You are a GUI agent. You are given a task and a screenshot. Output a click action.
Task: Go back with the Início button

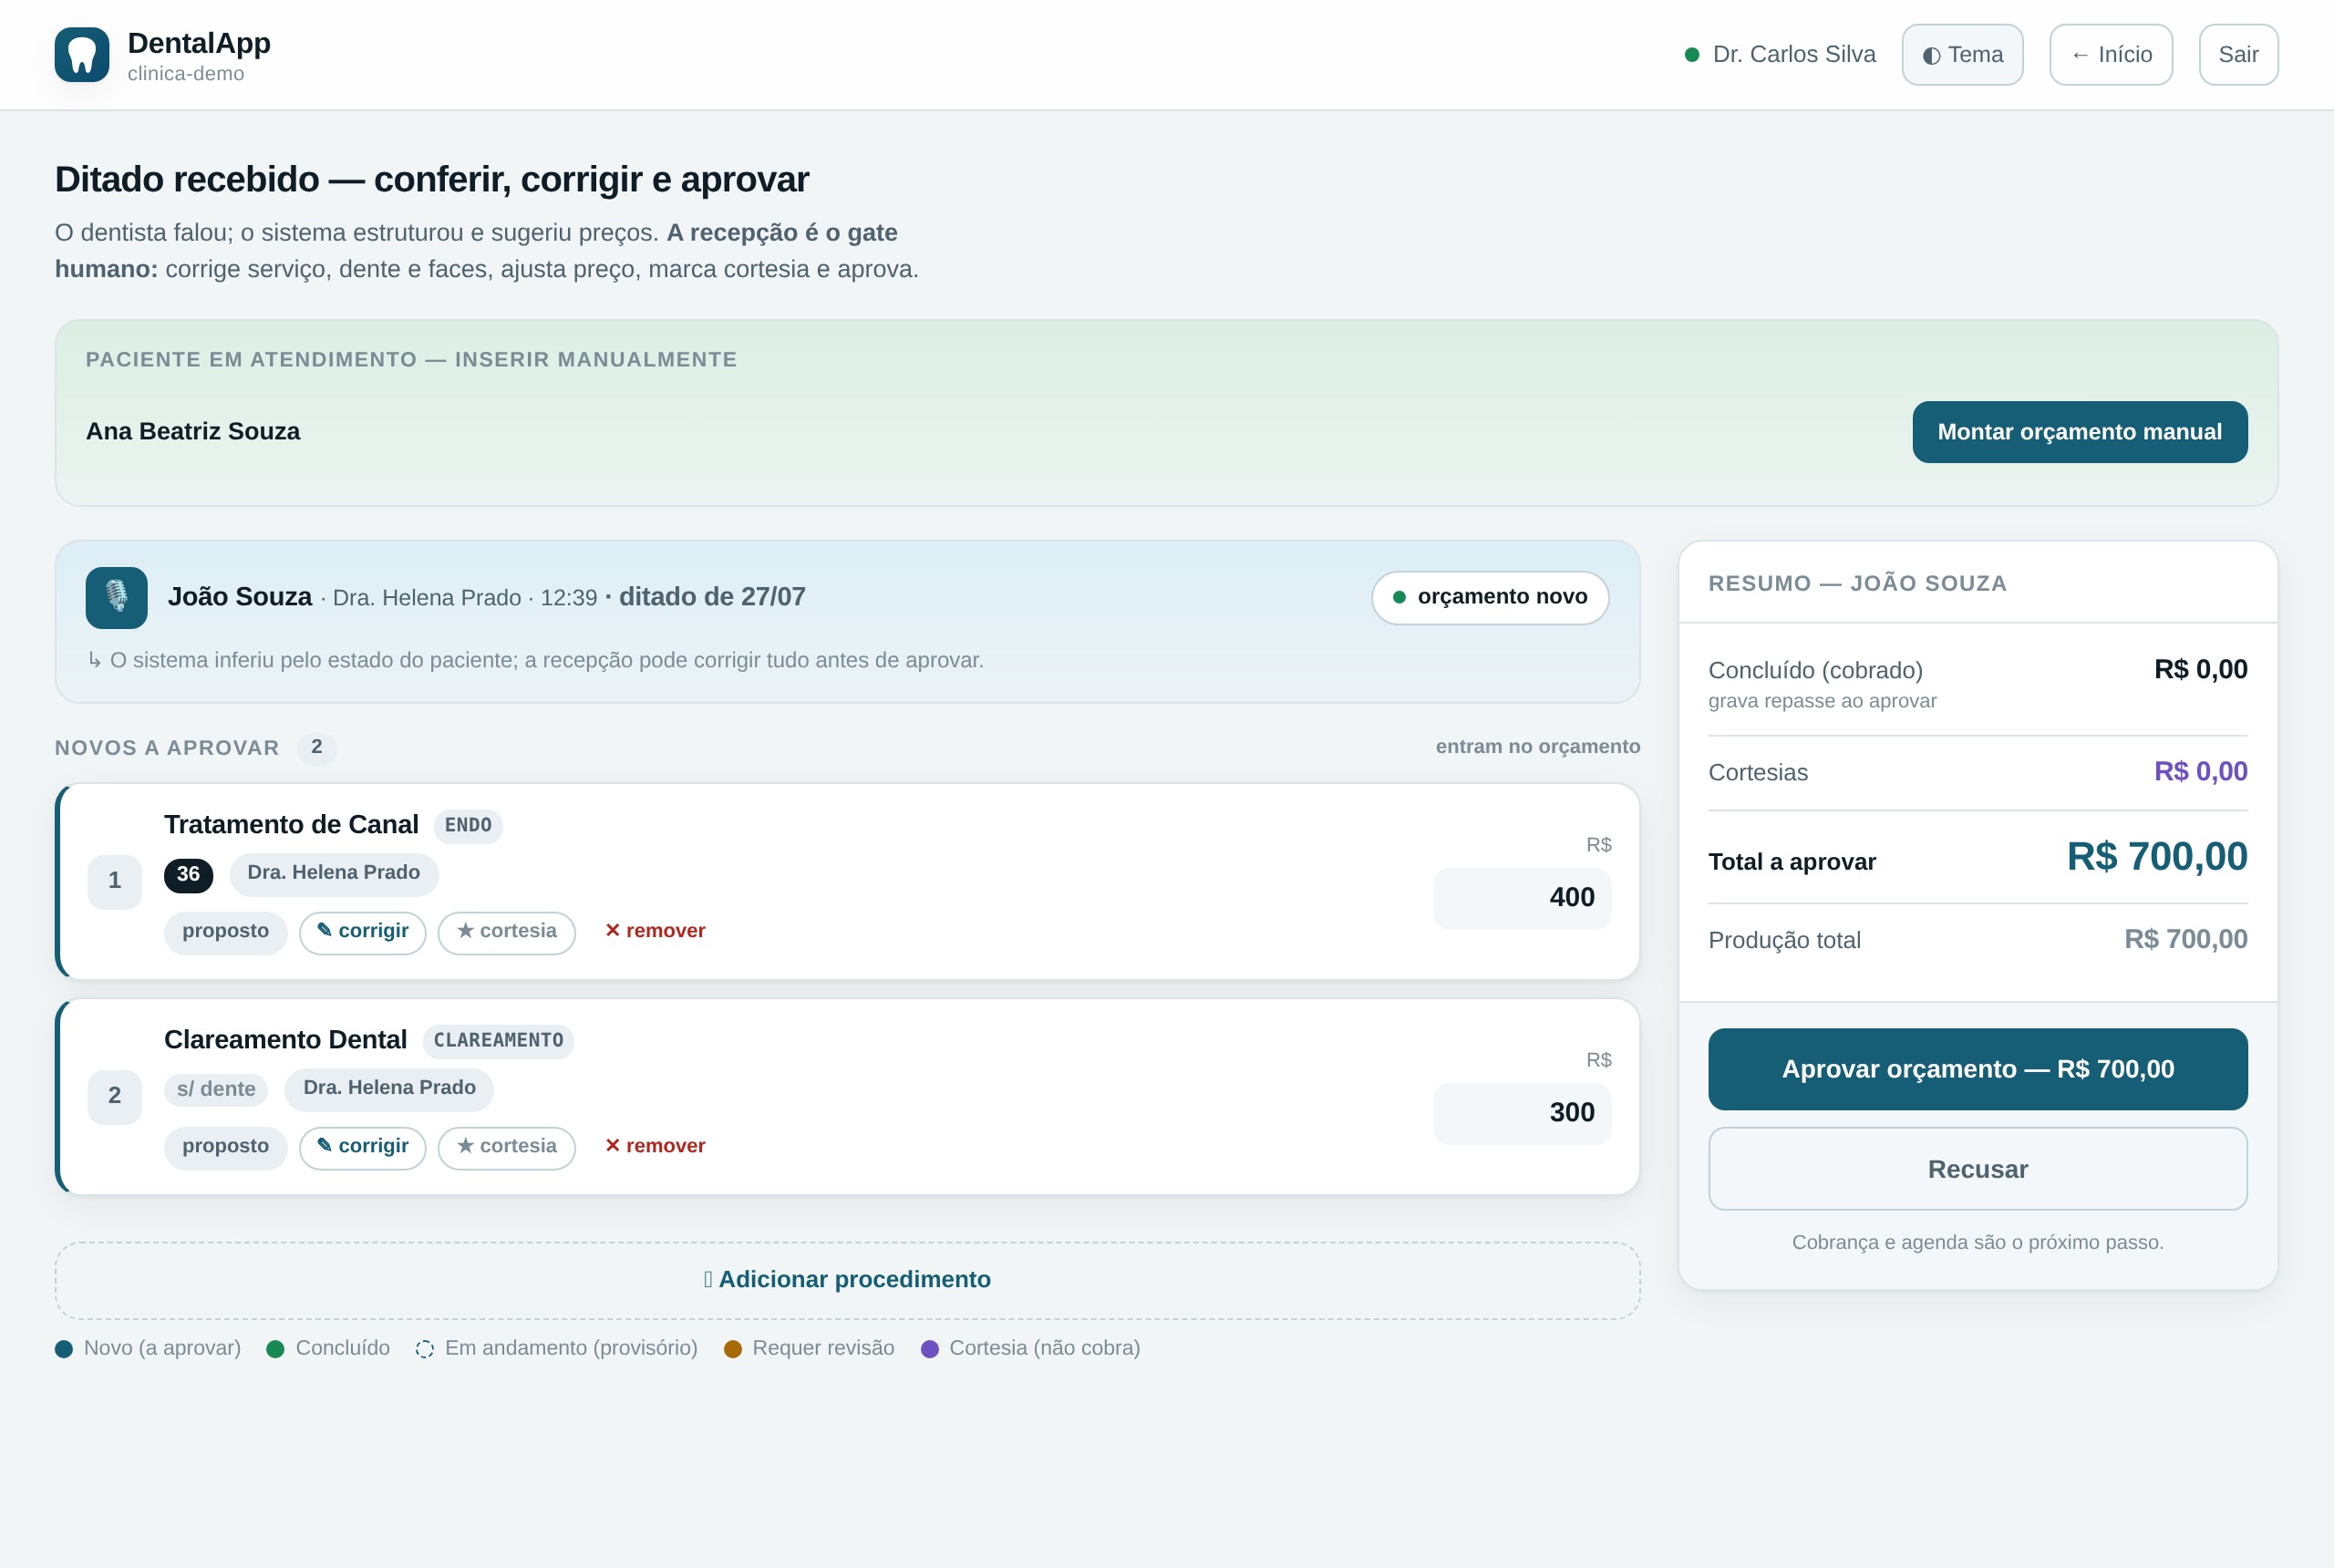click(2111, 54)
